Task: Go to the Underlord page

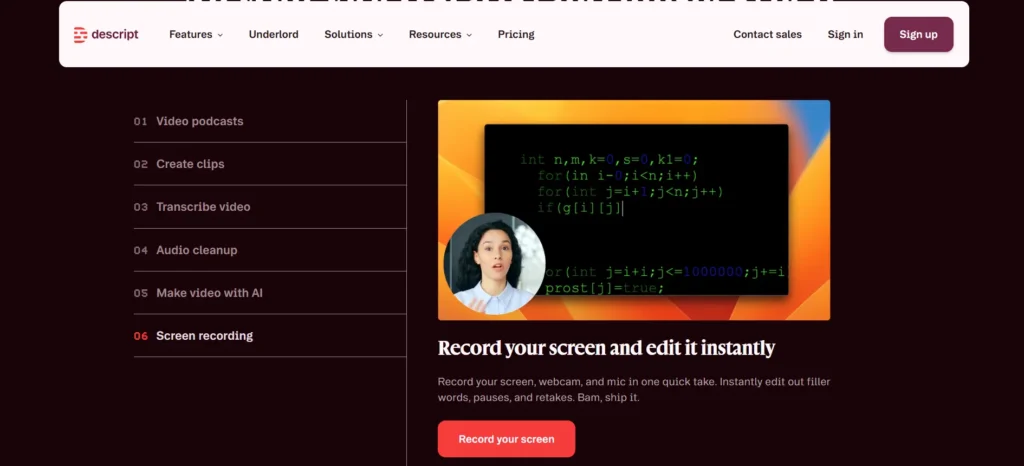Action: pyautogui.click(x=274, y=35)
